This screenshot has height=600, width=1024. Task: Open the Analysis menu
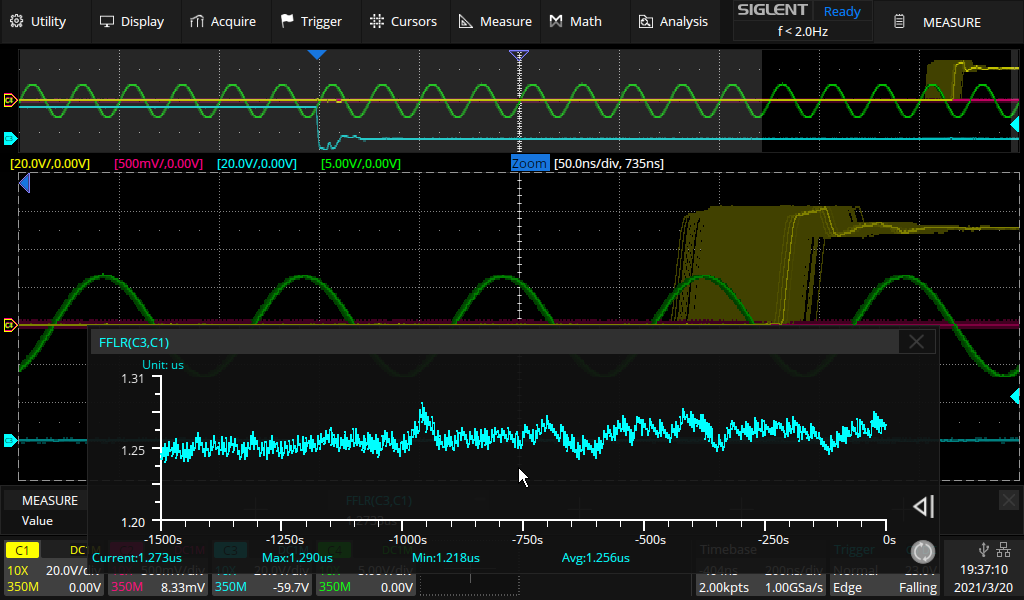[x=673, y=22]
